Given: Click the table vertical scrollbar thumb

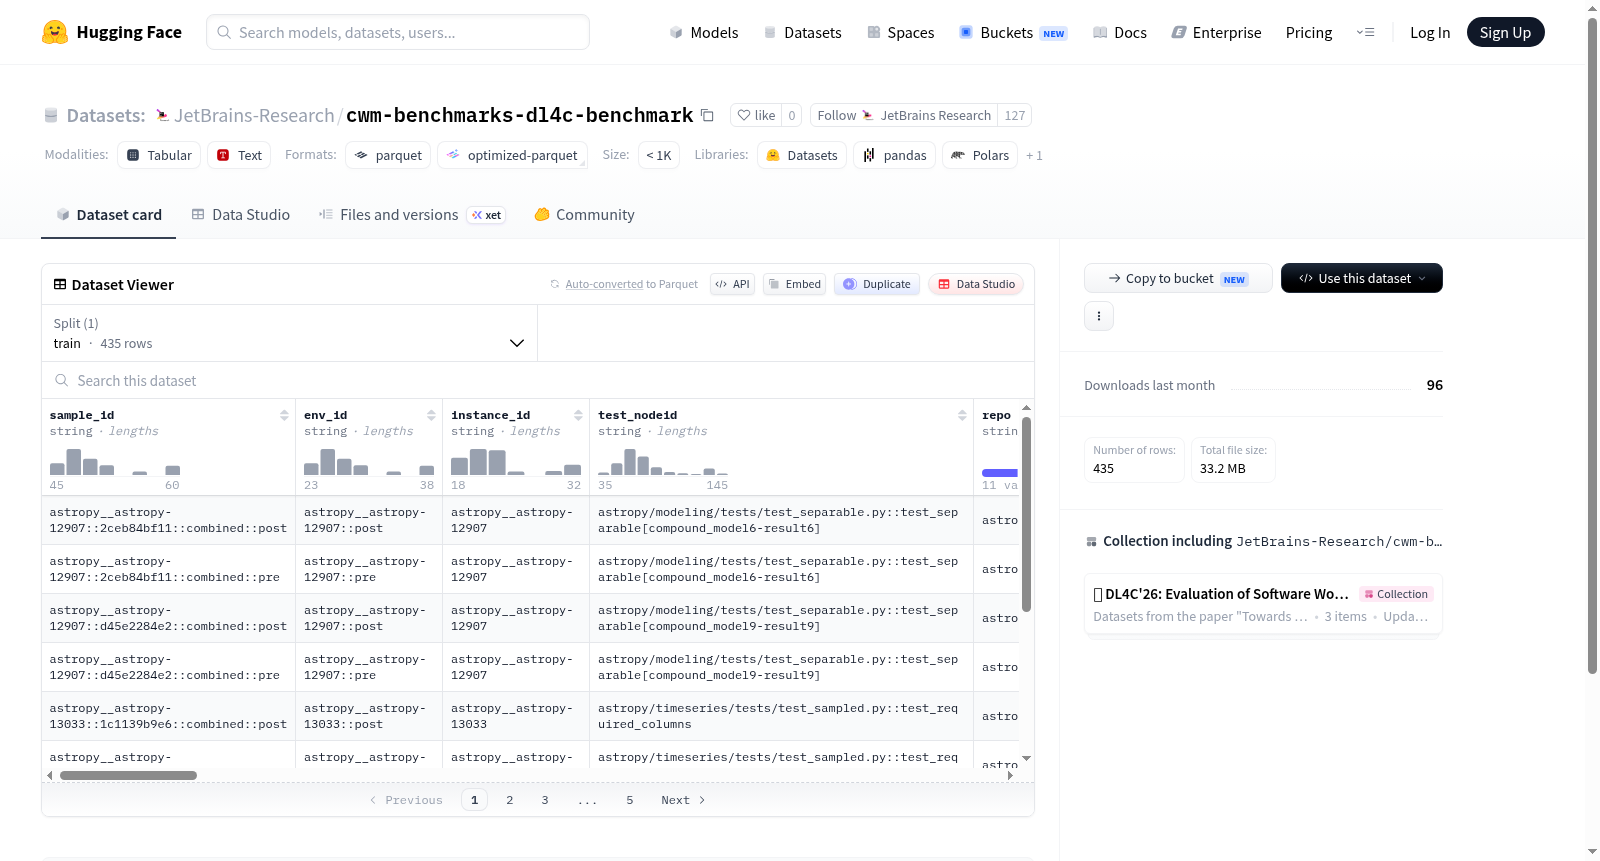Looking at the screenshot, I should coord(1026,514).
